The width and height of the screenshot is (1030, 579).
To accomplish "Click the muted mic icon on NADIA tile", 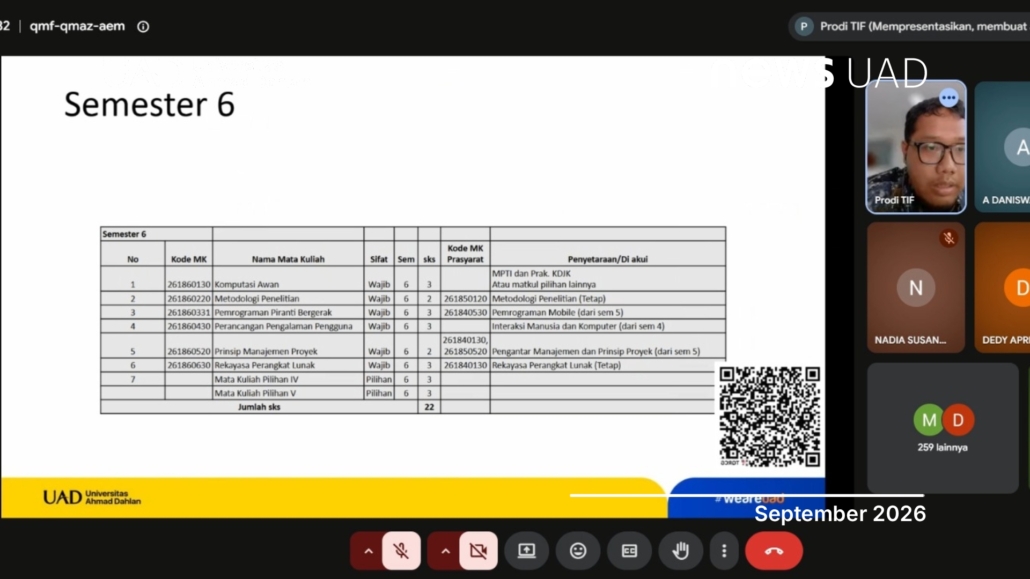I will 949,238.
